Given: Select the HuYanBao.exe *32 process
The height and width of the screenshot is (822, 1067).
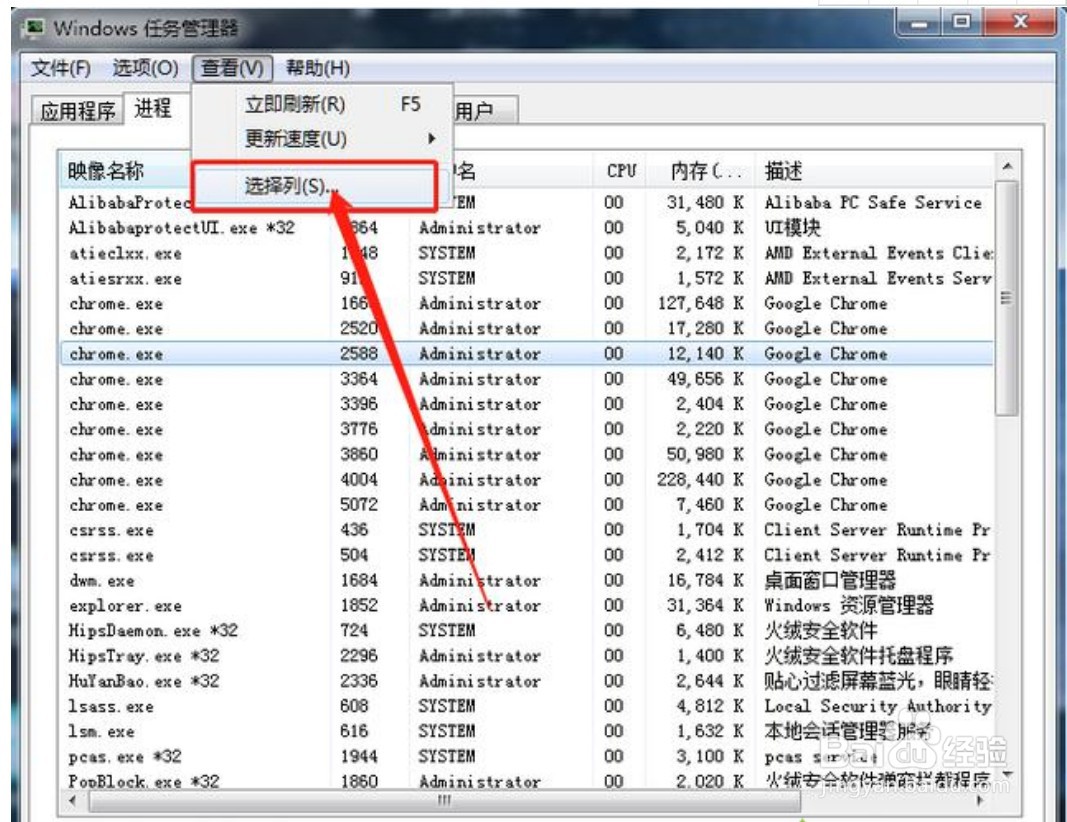Looking at the screenshot, I should click(x=527, y=681).
